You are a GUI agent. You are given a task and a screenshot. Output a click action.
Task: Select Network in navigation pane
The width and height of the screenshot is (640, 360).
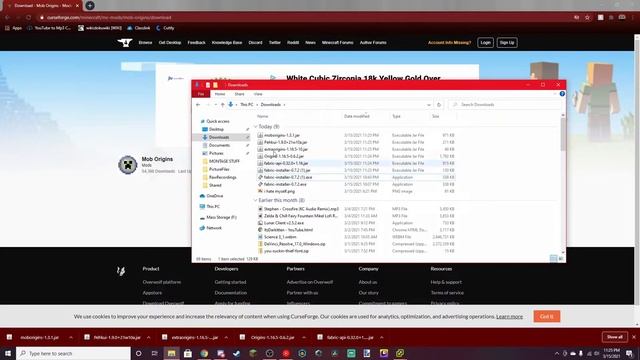(x=213, y=228)
